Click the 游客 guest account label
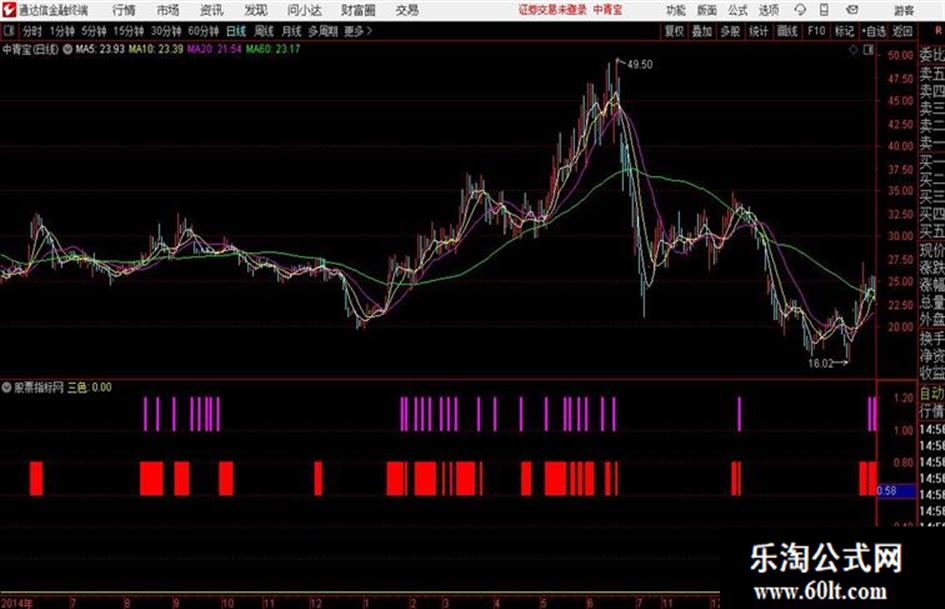The image size is (945, 609). [904, 10]
